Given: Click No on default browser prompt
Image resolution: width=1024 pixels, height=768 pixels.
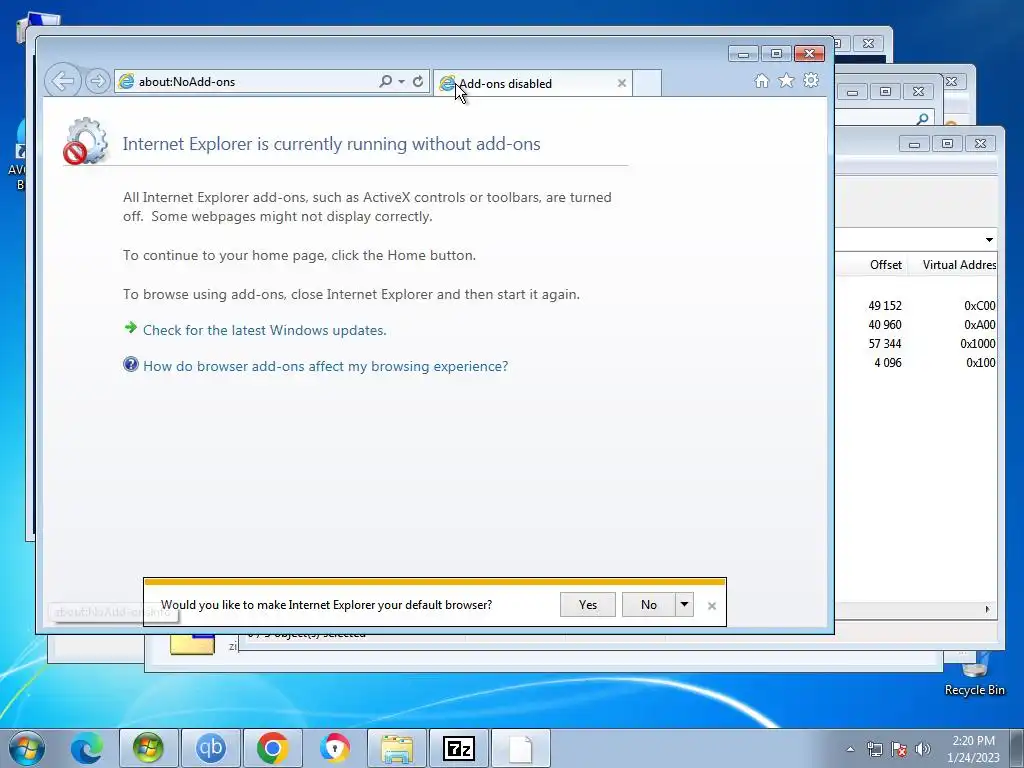Looking at the screenshot, I should [648, 605].
